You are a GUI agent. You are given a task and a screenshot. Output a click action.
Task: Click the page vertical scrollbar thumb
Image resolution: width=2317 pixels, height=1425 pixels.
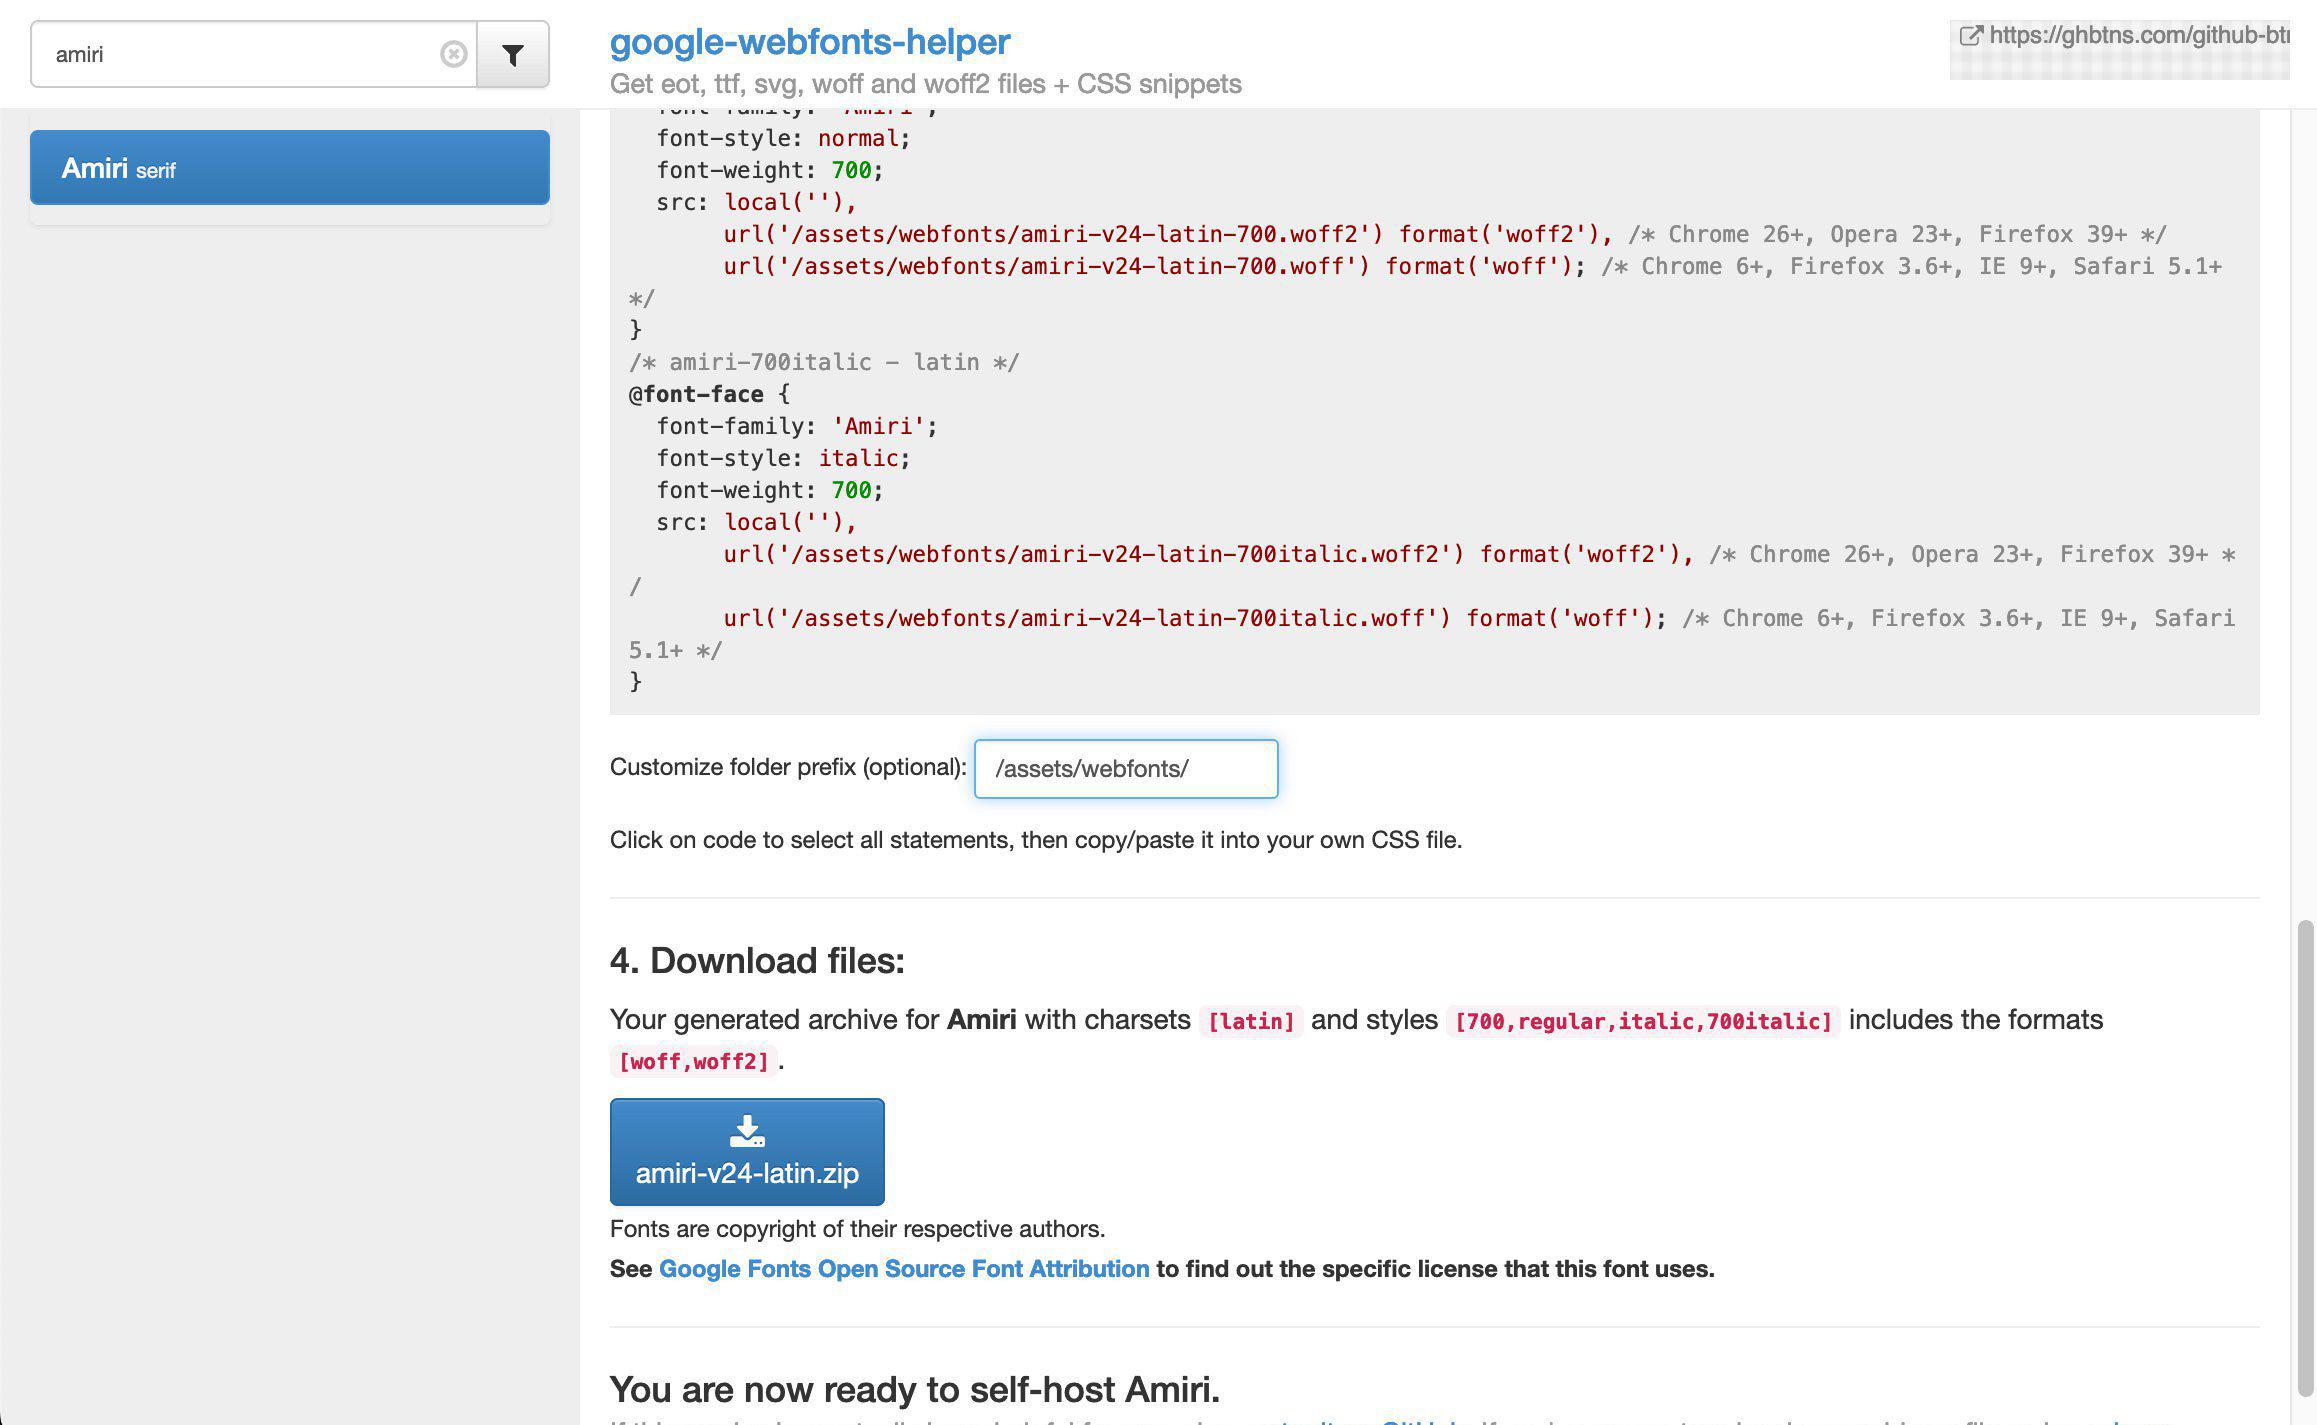click(x=2306, y=1158)
